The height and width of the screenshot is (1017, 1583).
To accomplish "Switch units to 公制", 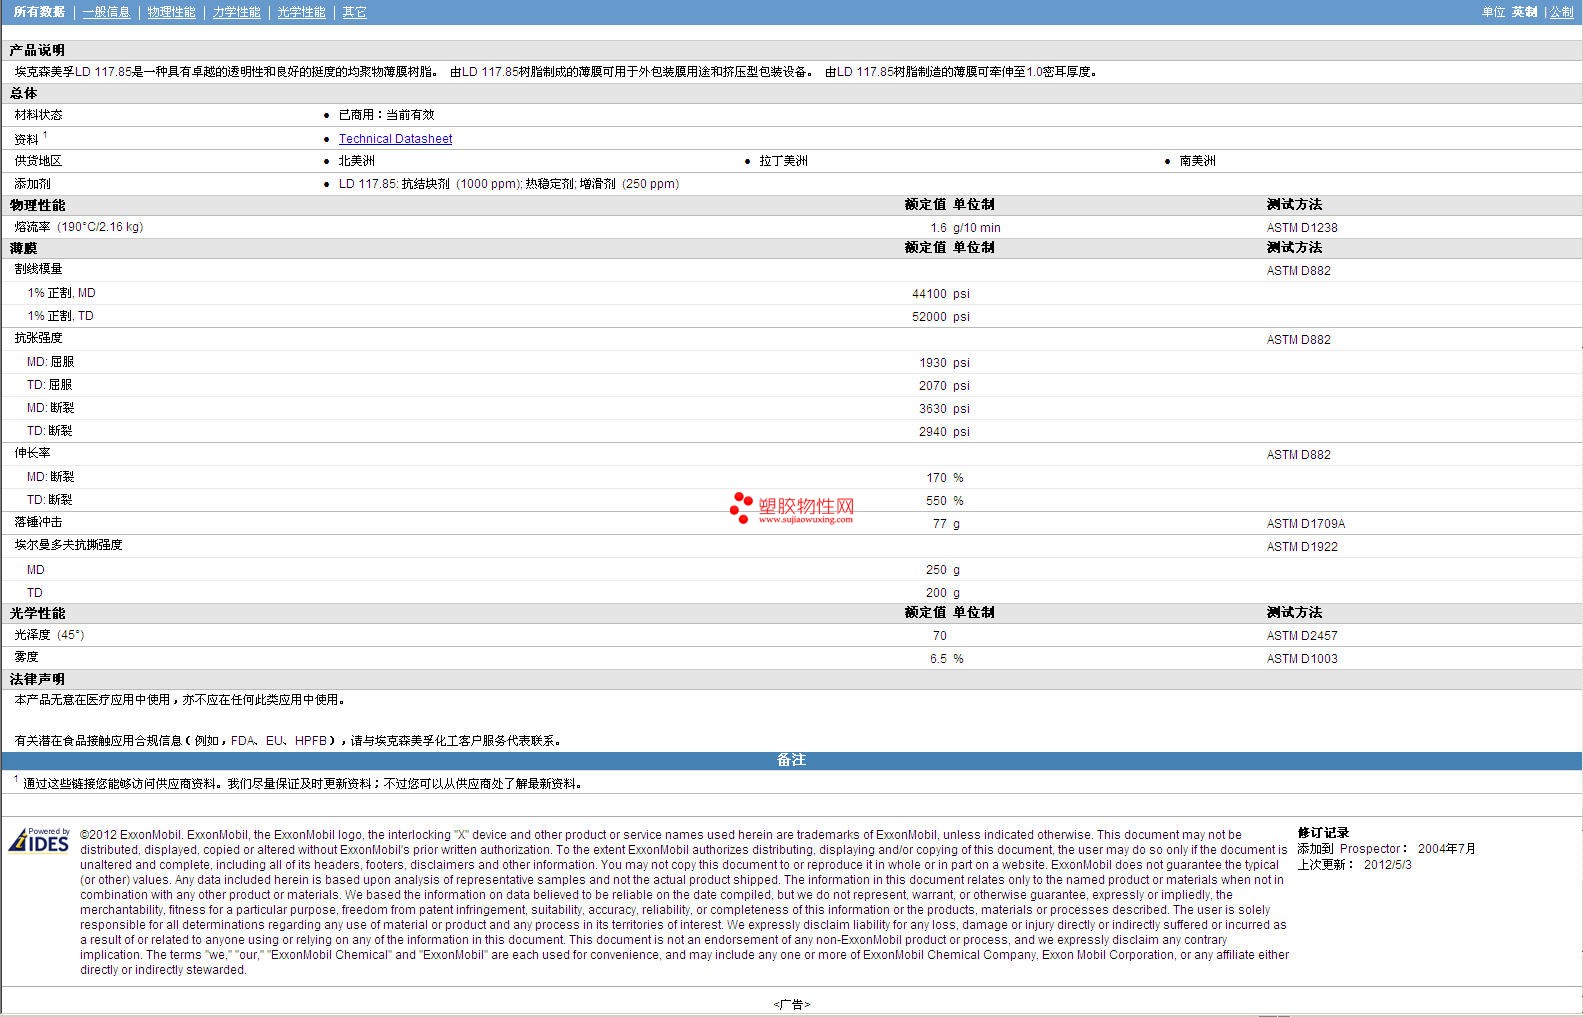I will 1561,12.
